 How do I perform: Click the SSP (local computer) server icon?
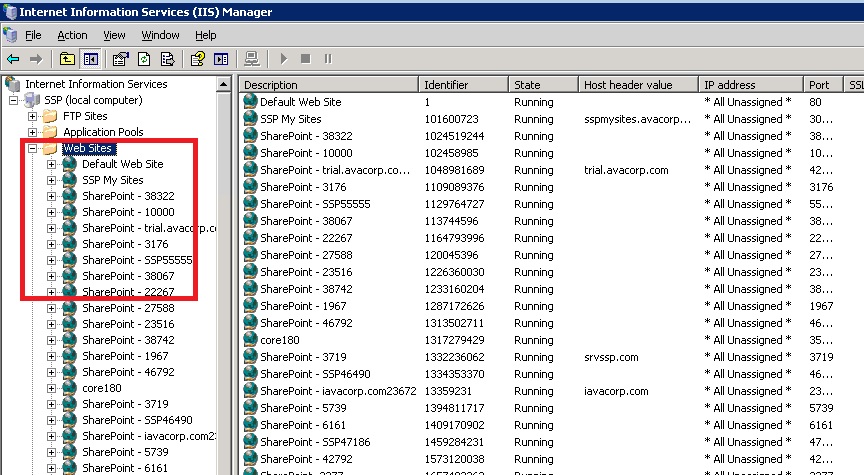point(34,100)
